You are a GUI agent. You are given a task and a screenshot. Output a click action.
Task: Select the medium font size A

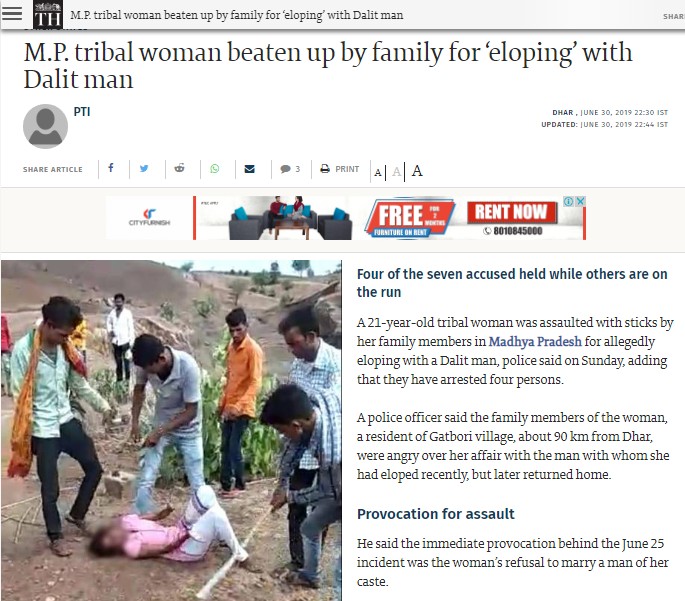click(396, 171)
